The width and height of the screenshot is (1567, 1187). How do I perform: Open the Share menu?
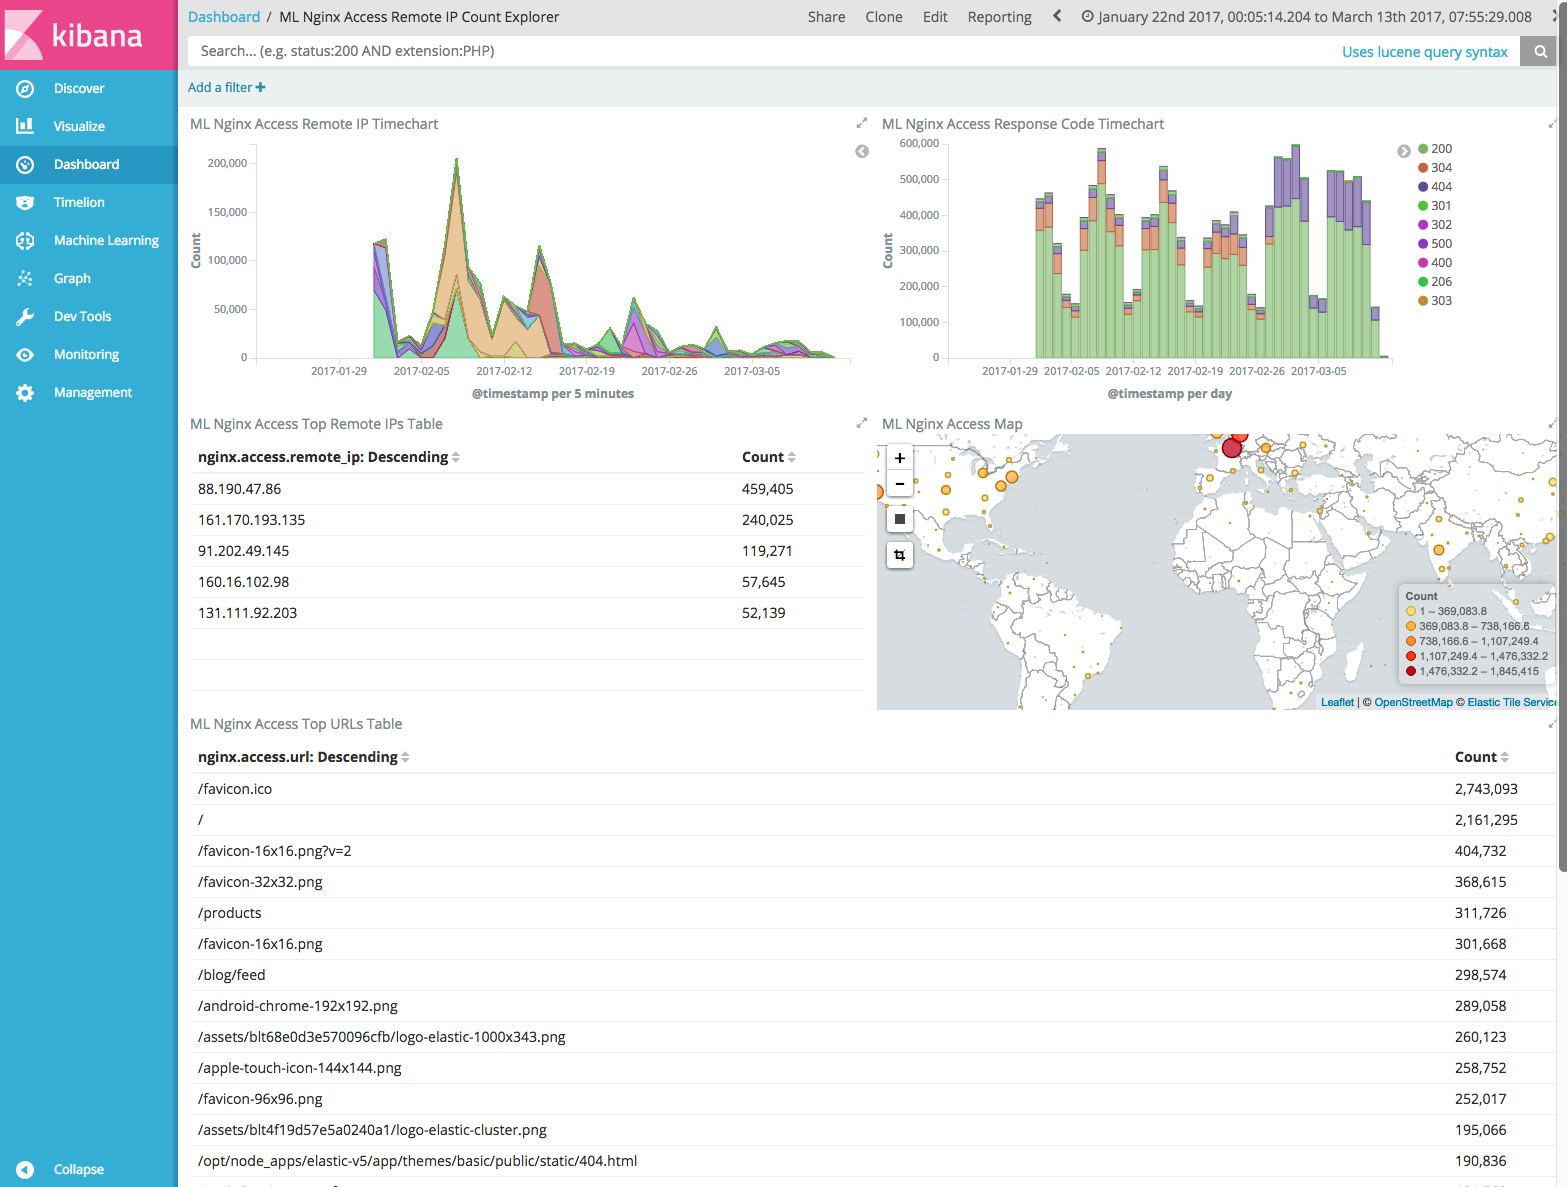(826, 17)
